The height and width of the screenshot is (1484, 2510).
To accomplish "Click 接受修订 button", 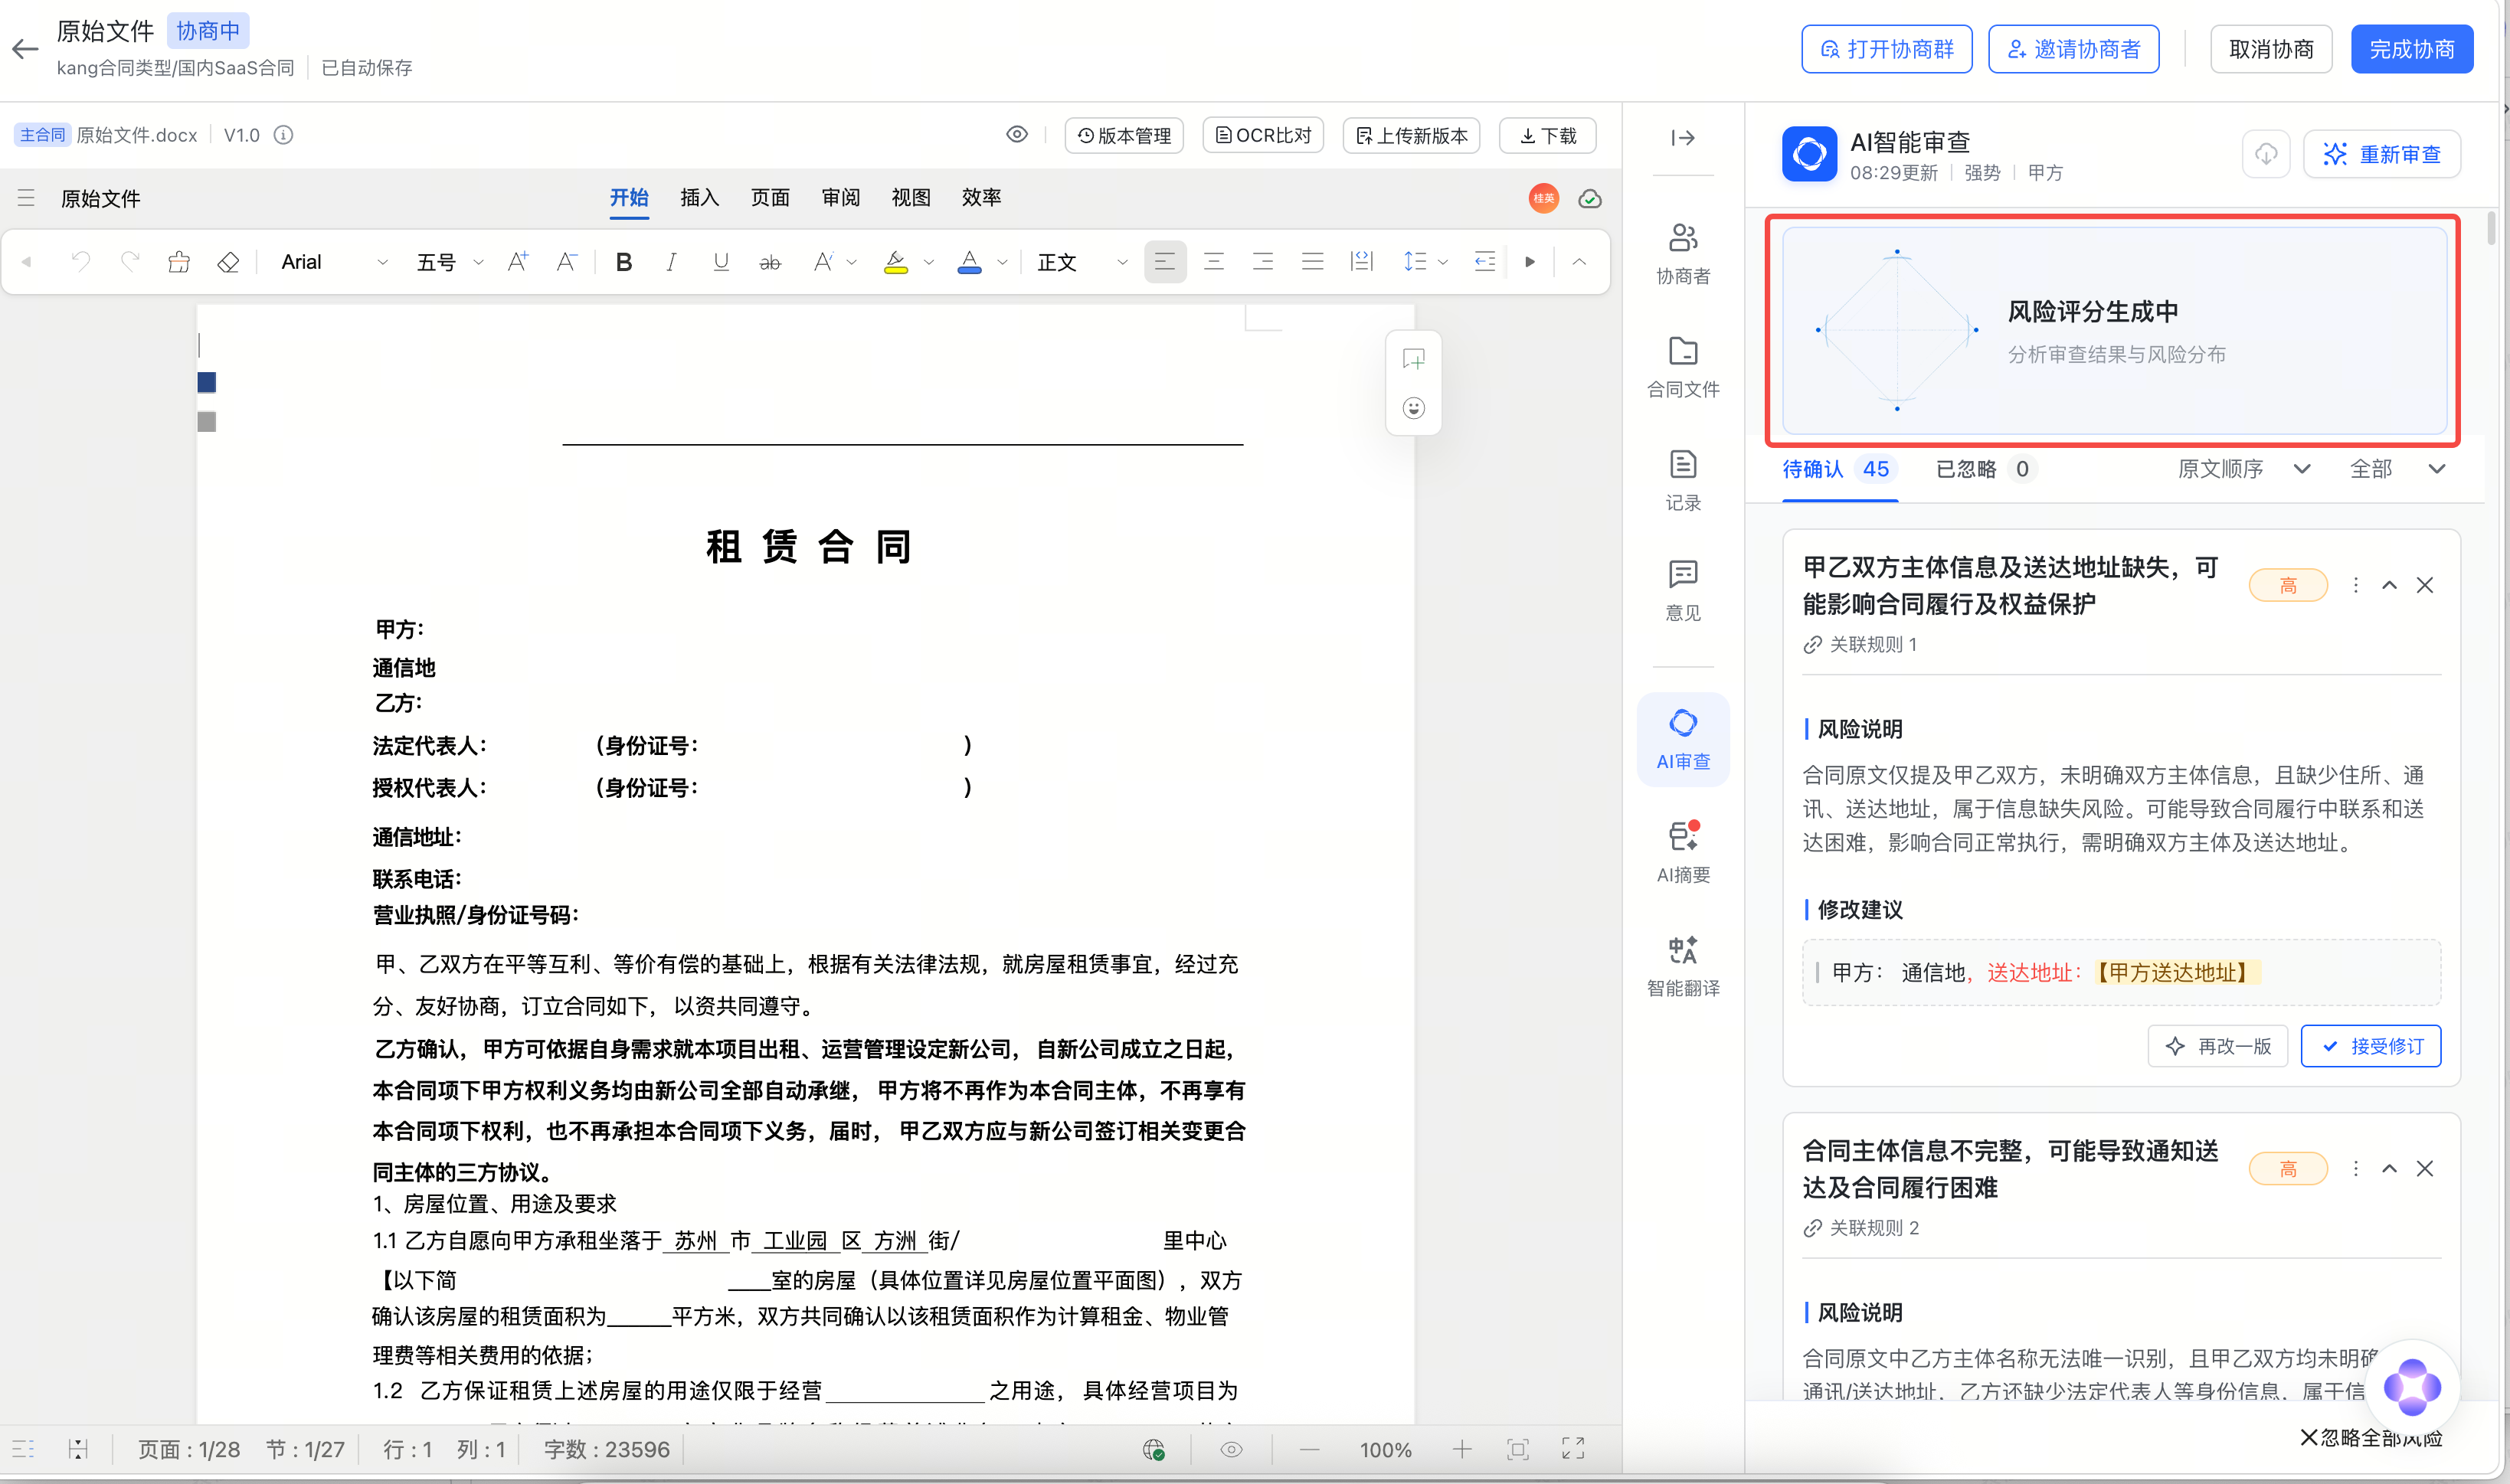I will 2371,1046.
